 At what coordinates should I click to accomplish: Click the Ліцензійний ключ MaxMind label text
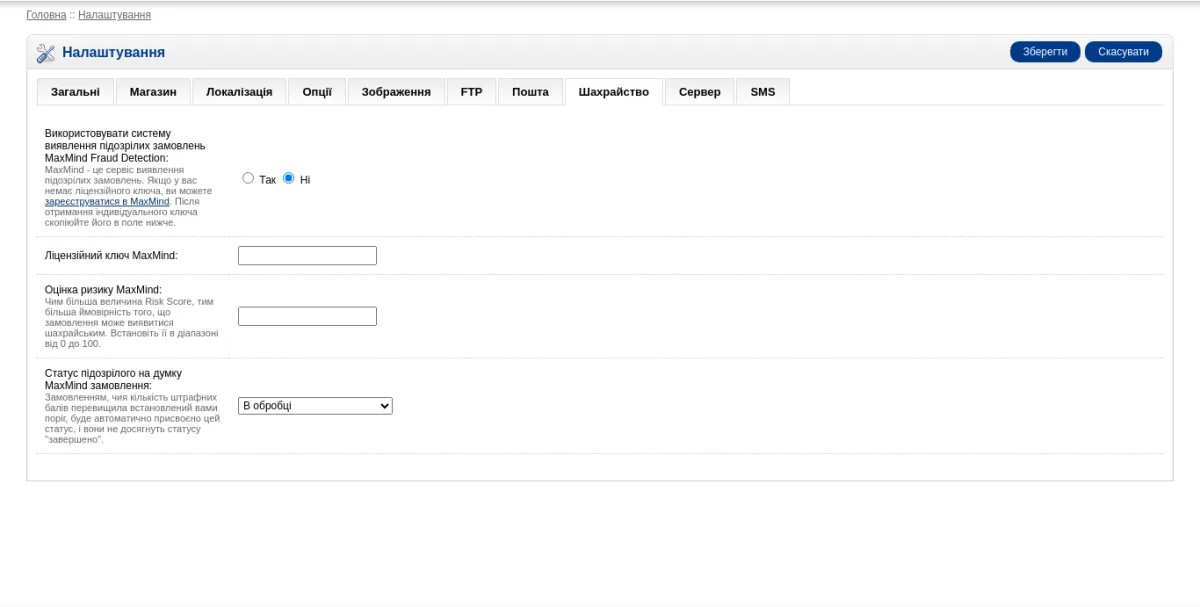(x=111, y=256)
